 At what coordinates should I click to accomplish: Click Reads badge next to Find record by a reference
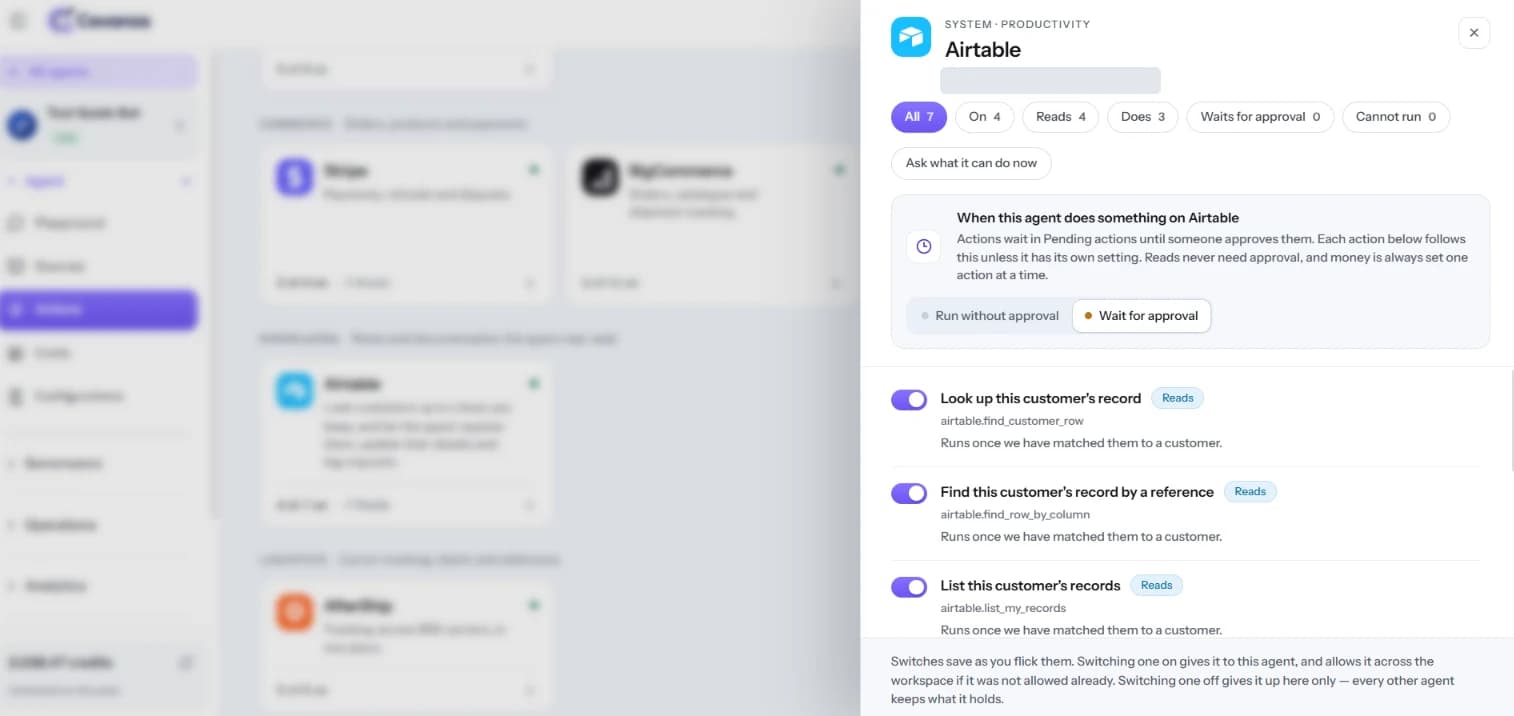point(1250,491)
